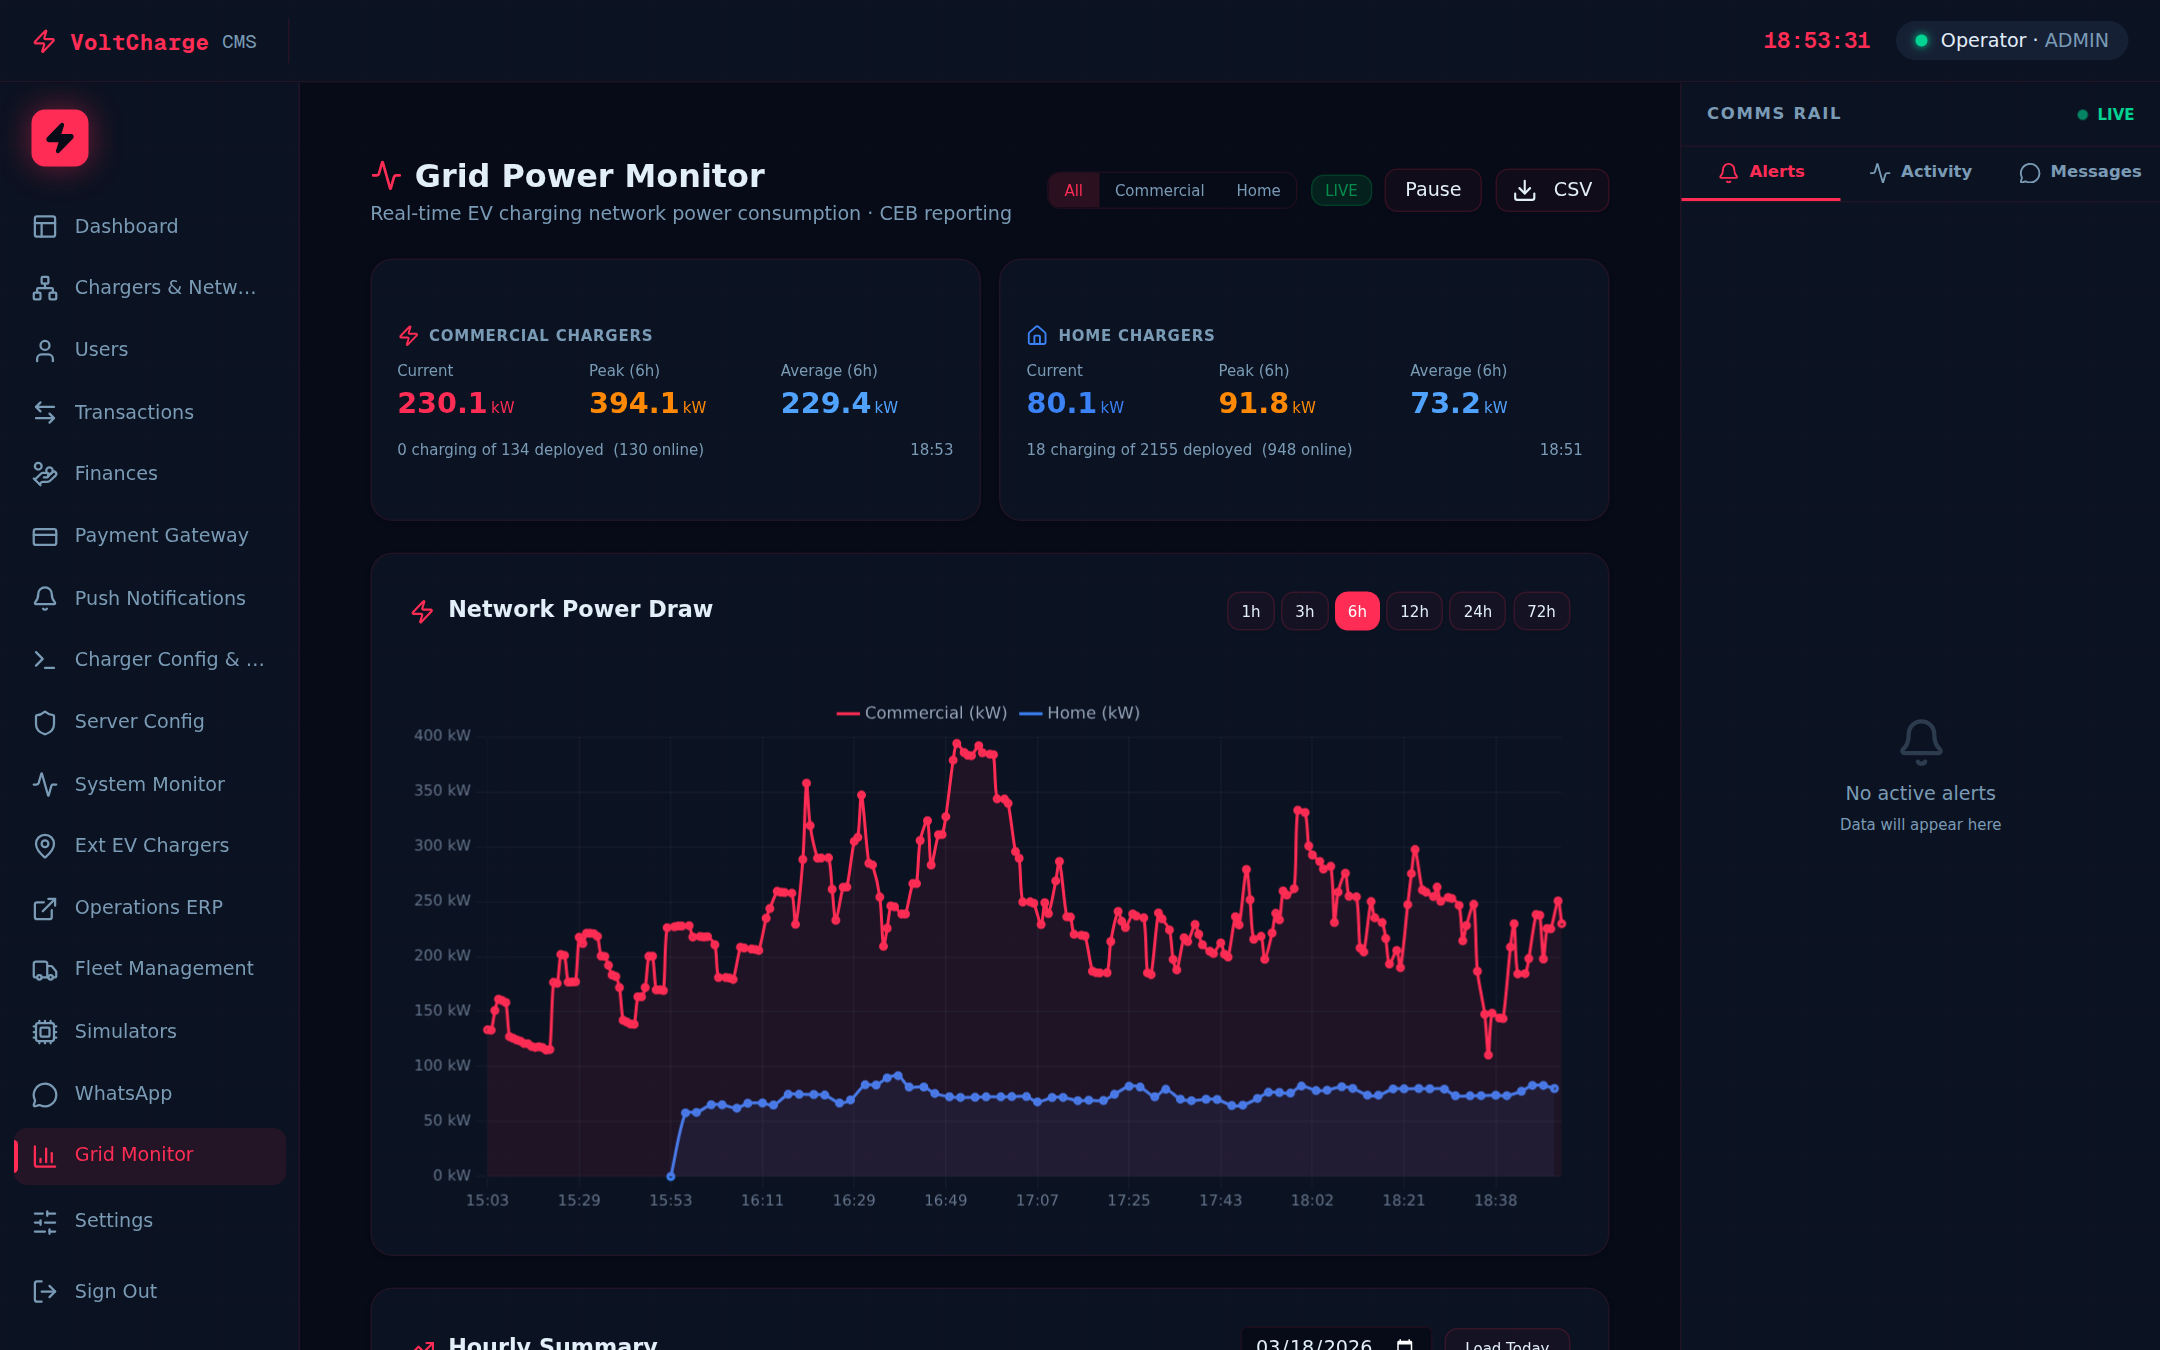
Task: Open Dashboard from the sidebar
Action: tap(126, 226)
